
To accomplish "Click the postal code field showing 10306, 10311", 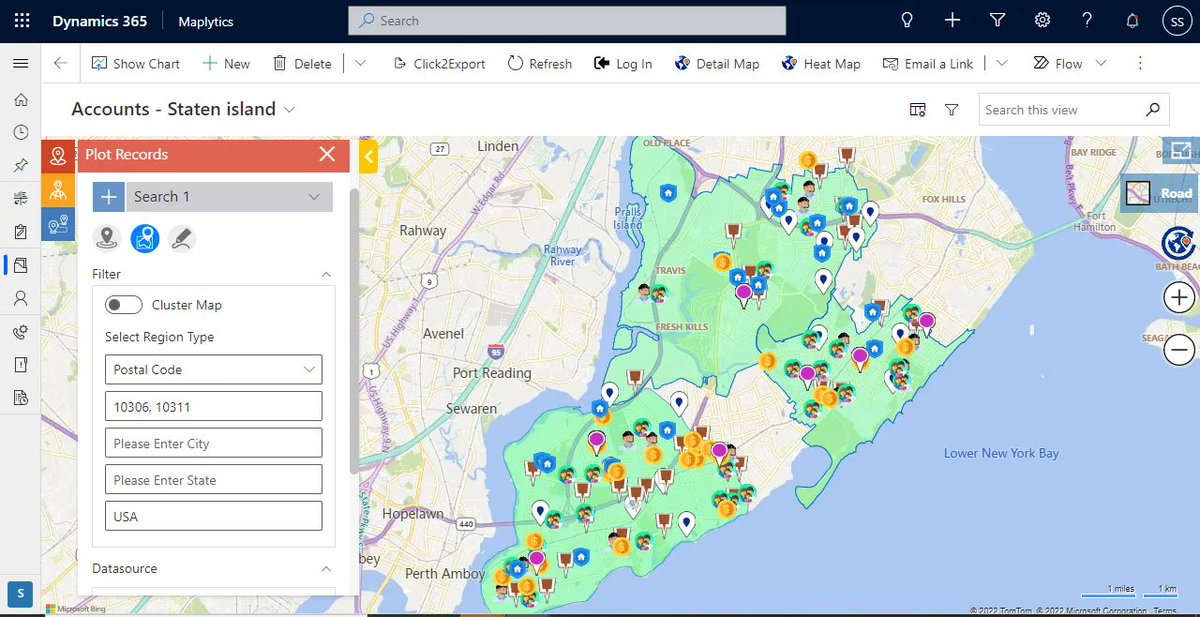I will click(213, 406).
